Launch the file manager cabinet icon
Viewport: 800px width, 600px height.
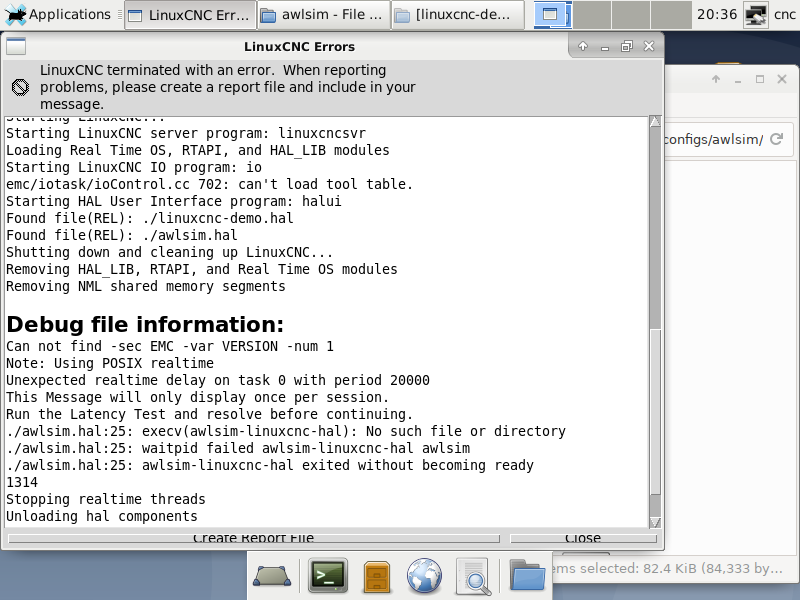pyautogui.click(x=376, y=576)
